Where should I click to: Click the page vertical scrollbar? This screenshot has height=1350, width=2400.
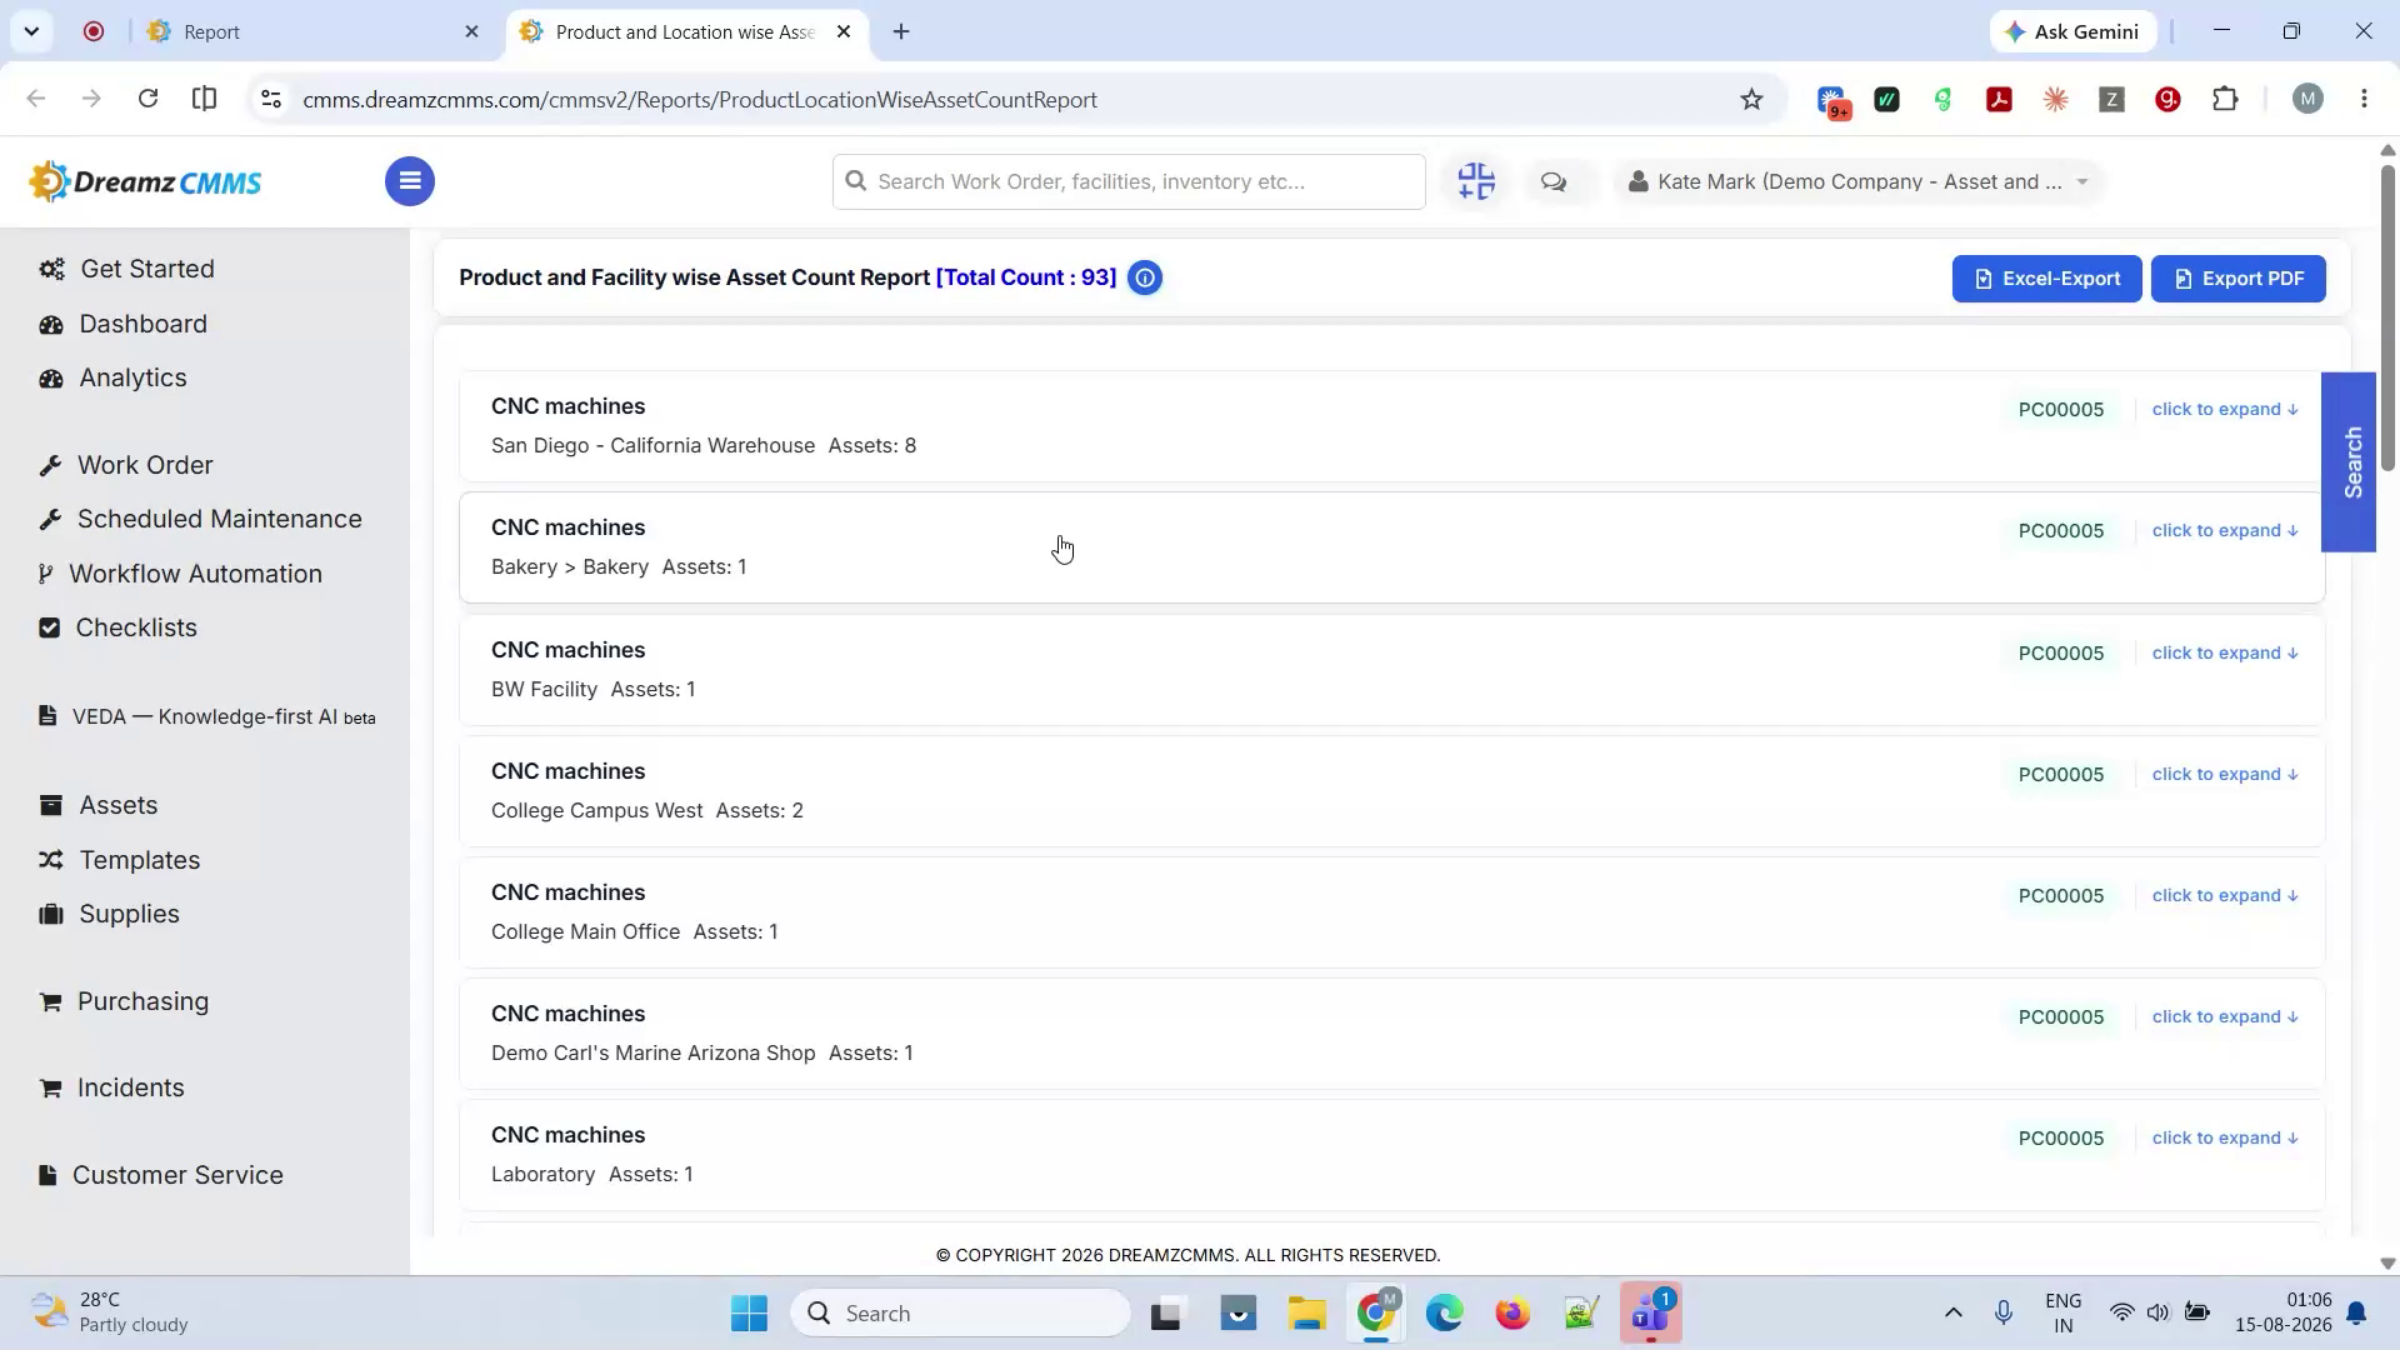point(2387,318)
